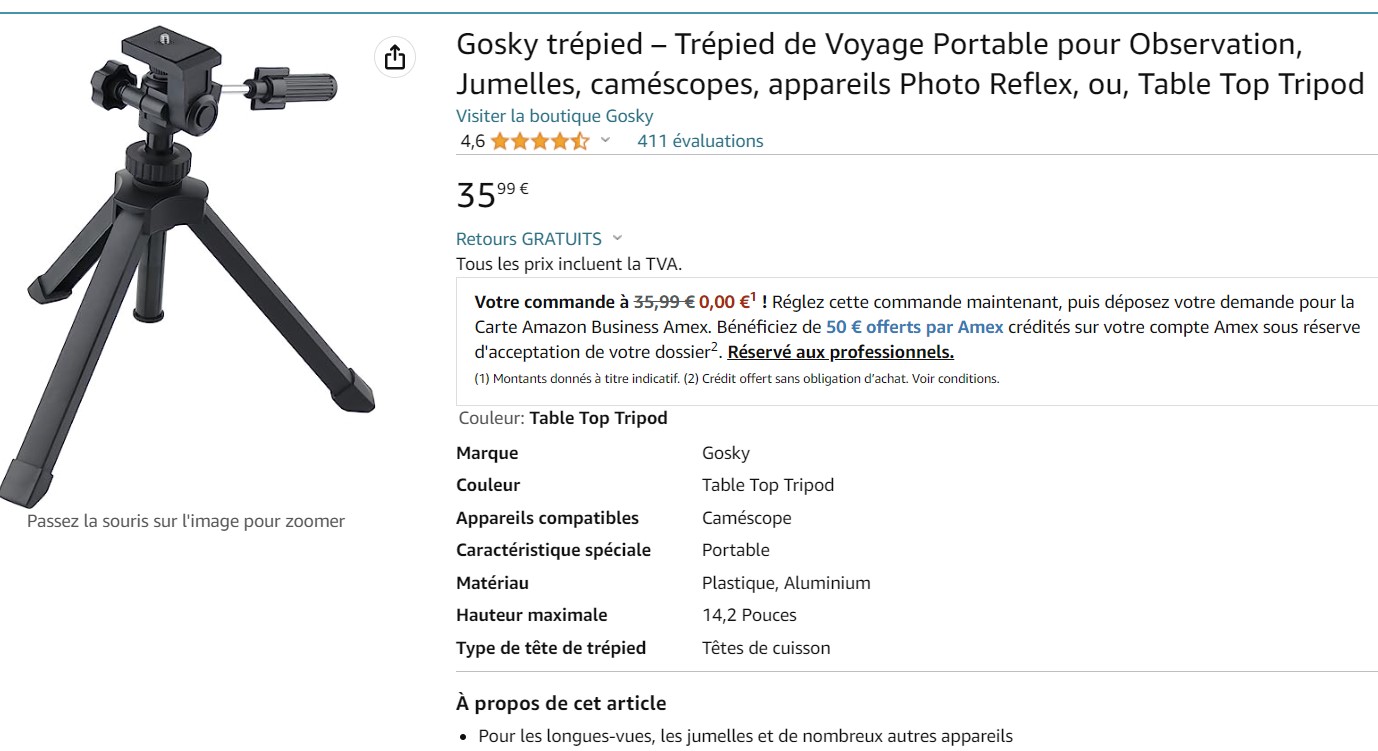Click the À propos de cet article heading
The width and height of the screenshot is (1378, 751).
tap(560, 703)
